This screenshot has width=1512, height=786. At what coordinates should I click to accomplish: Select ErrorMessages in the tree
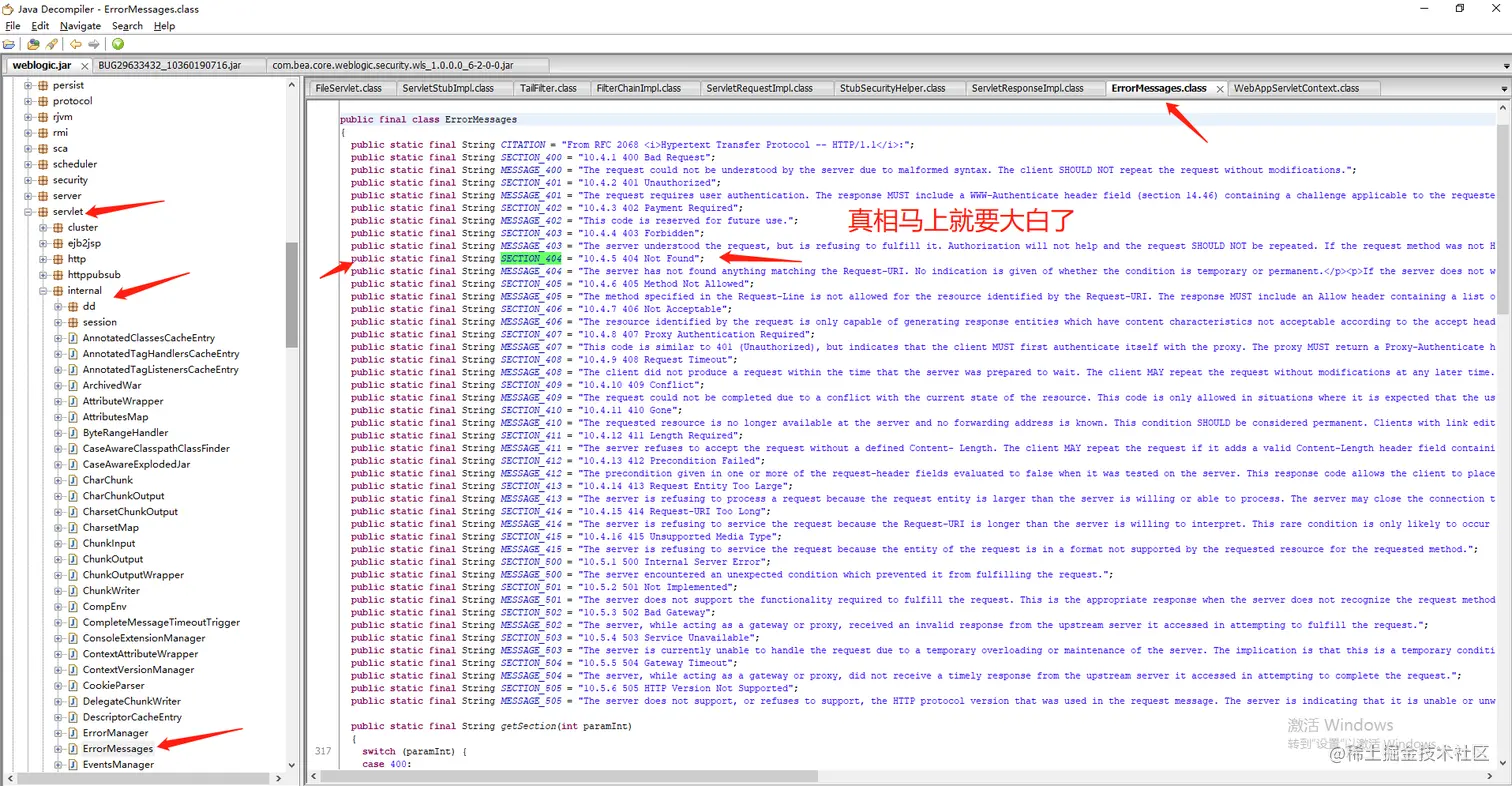(x=118, y=748)
